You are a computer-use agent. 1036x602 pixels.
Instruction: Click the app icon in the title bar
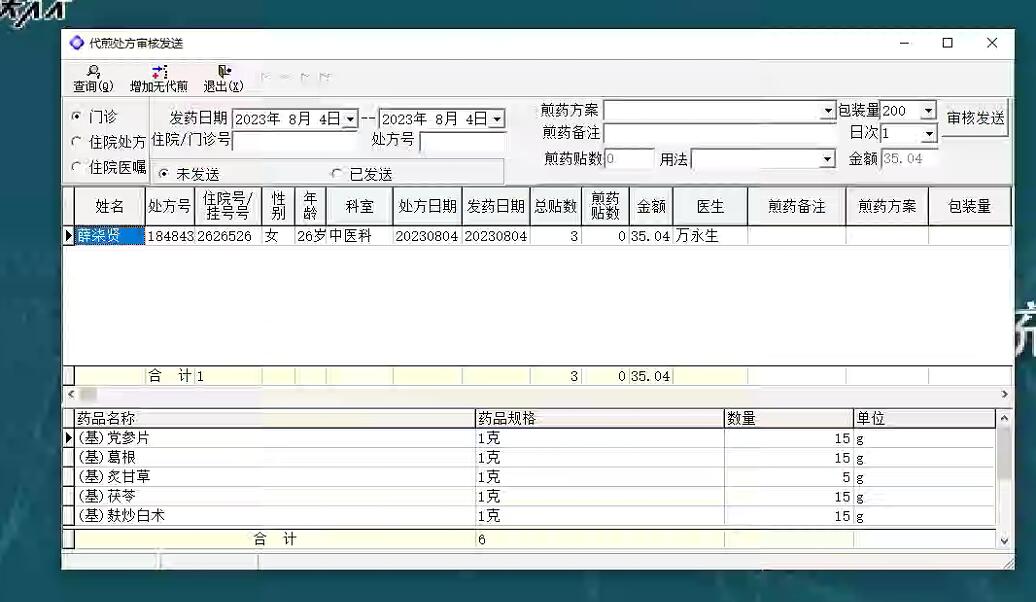click(x=77, y=43)
